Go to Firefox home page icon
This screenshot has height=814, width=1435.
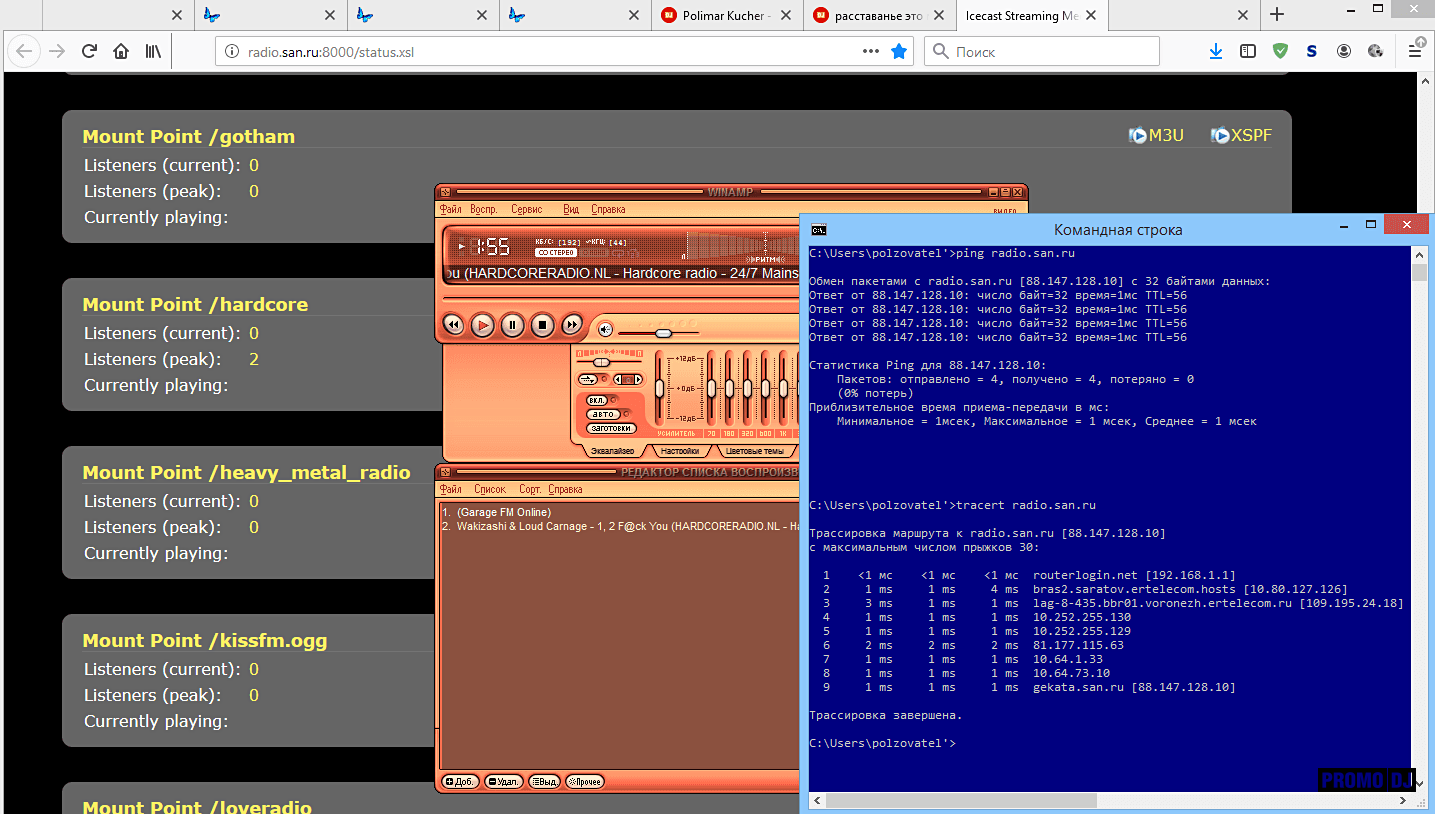121,51
